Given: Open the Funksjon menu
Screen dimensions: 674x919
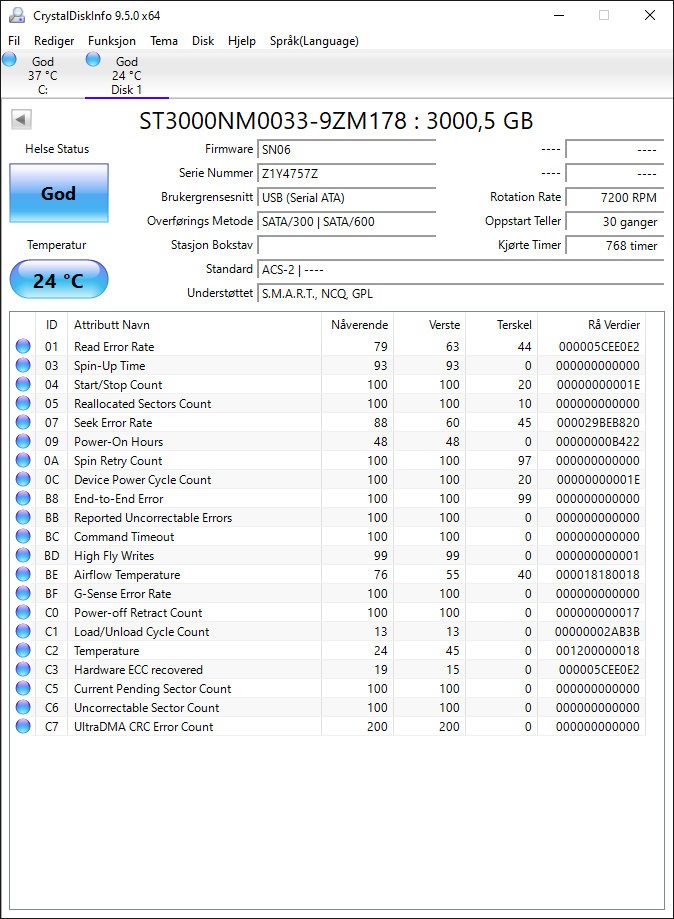Looking at the screenshot, I should 111,41.
